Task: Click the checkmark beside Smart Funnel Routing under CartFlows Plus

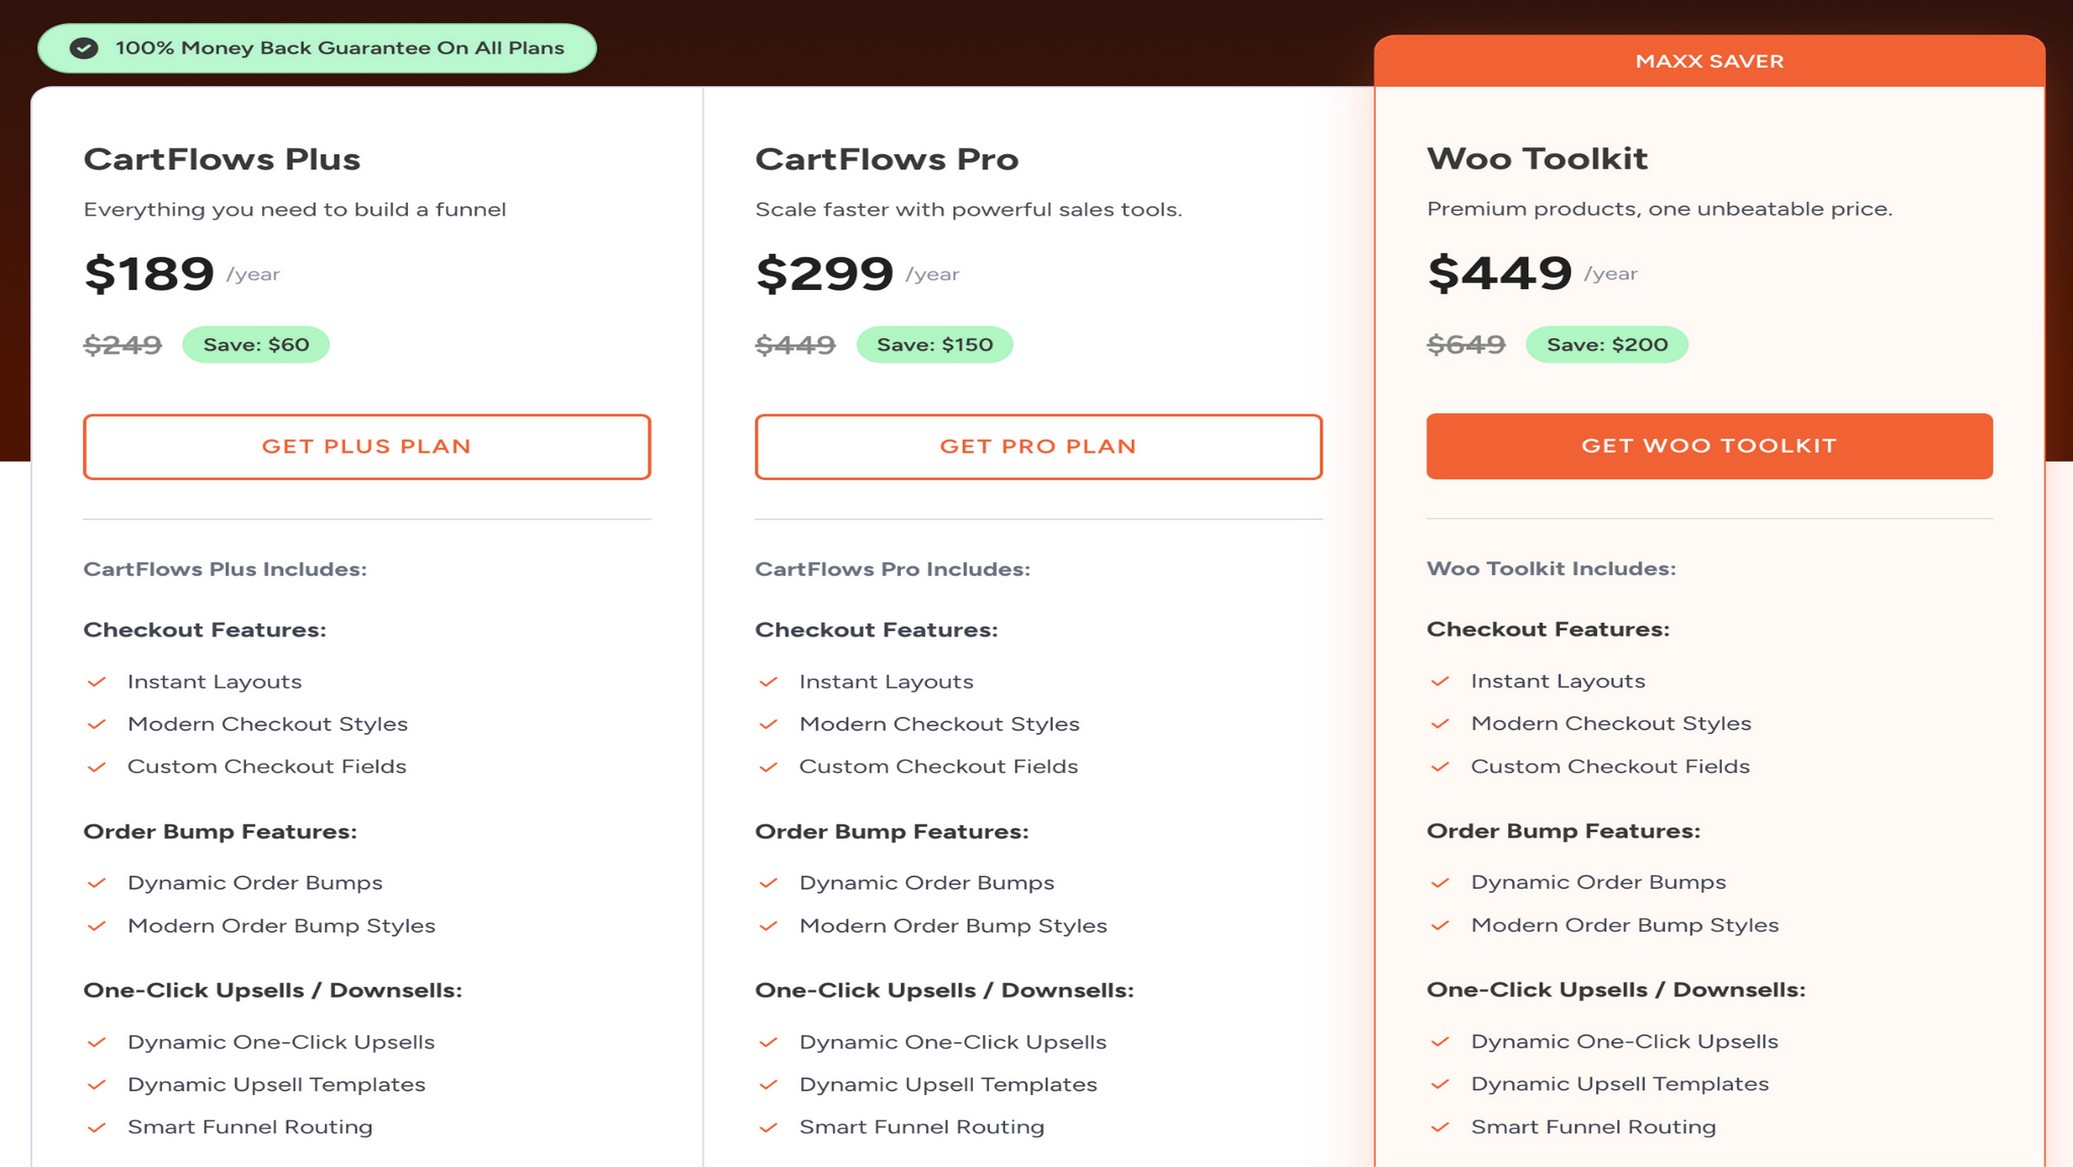Action: 97,1127
